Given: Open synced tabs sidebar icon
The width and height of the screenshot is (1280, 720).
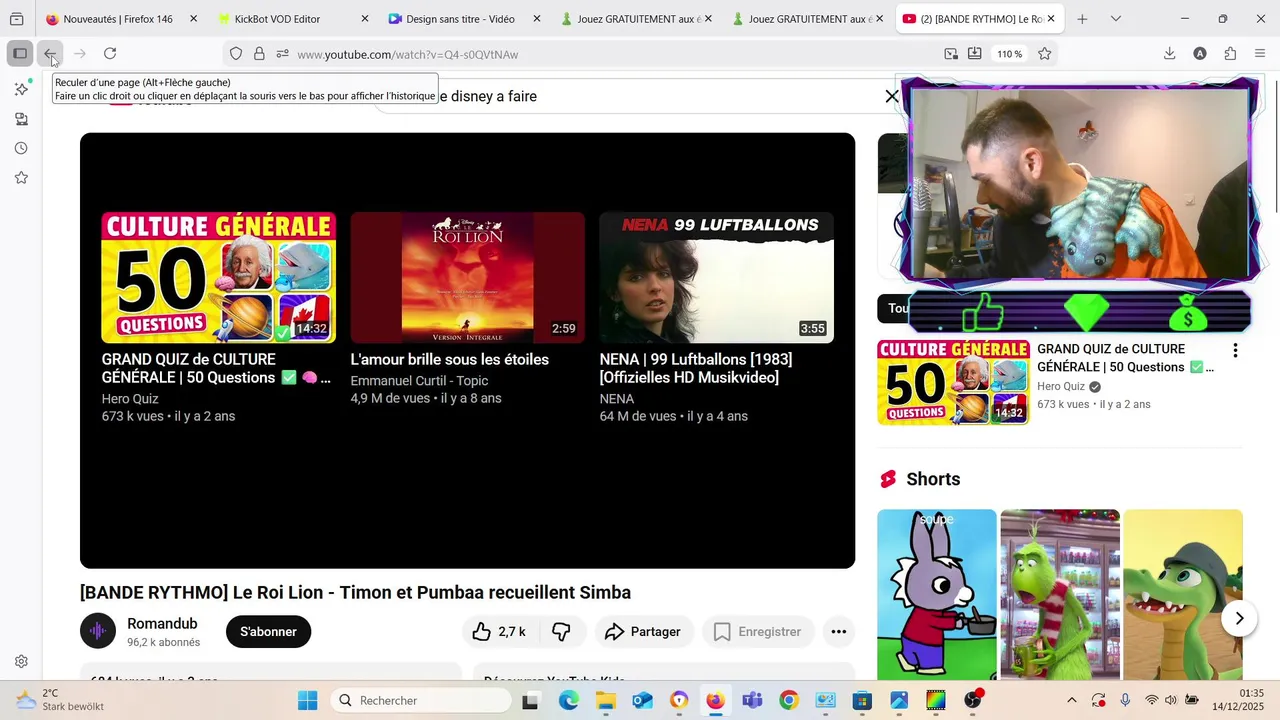Looking at the screenshot, I should (21, 119).
